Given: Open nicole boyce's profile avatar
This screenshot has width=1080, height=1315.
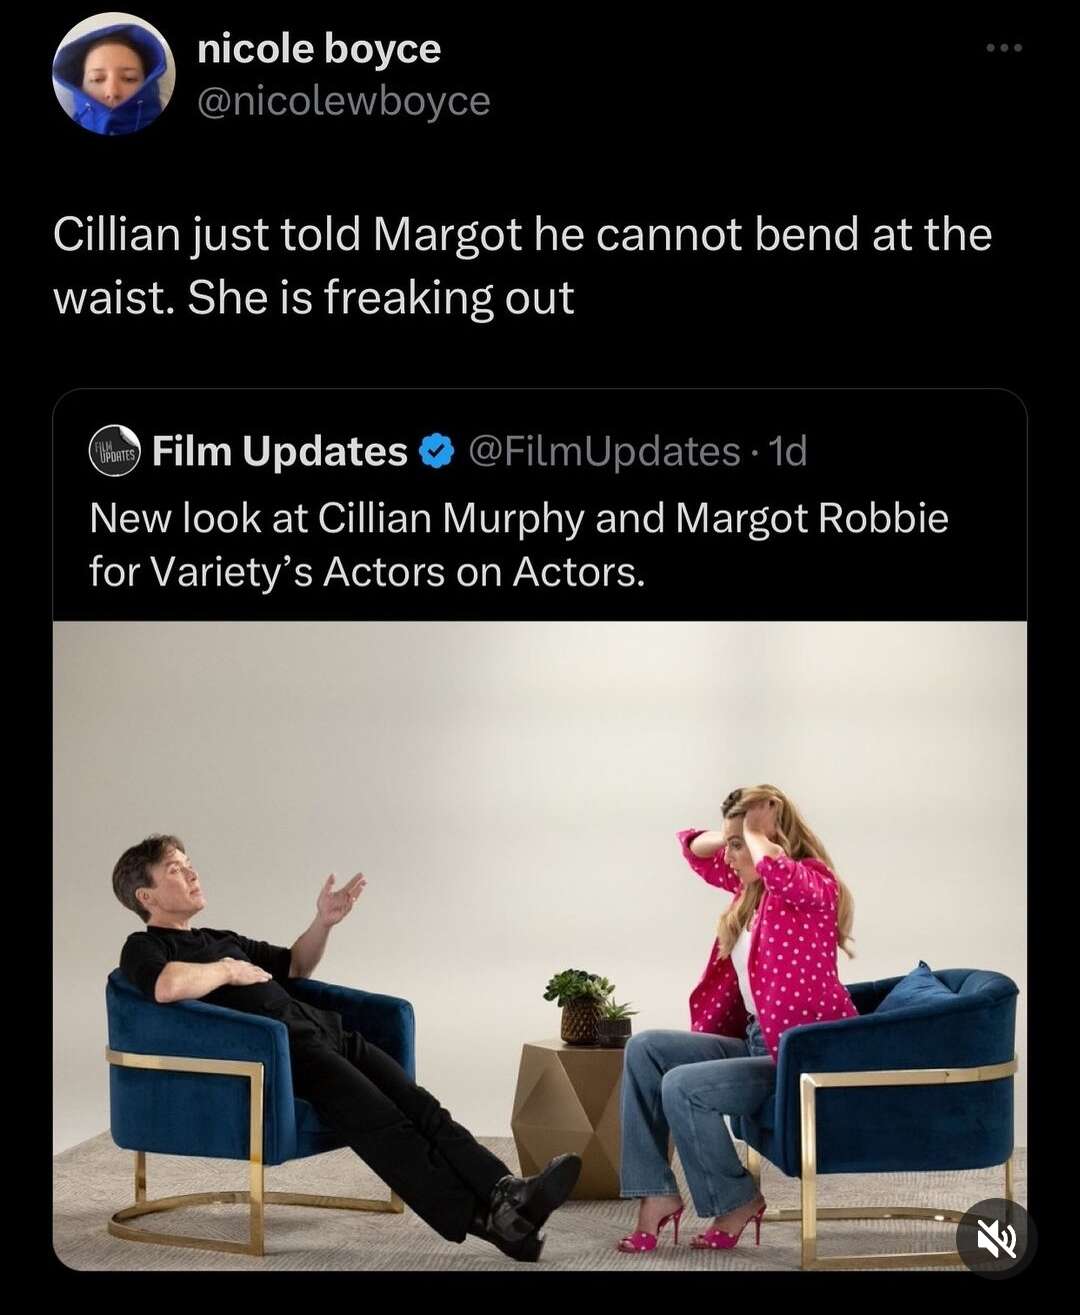Looking at the screenshot, I should 114,74.
